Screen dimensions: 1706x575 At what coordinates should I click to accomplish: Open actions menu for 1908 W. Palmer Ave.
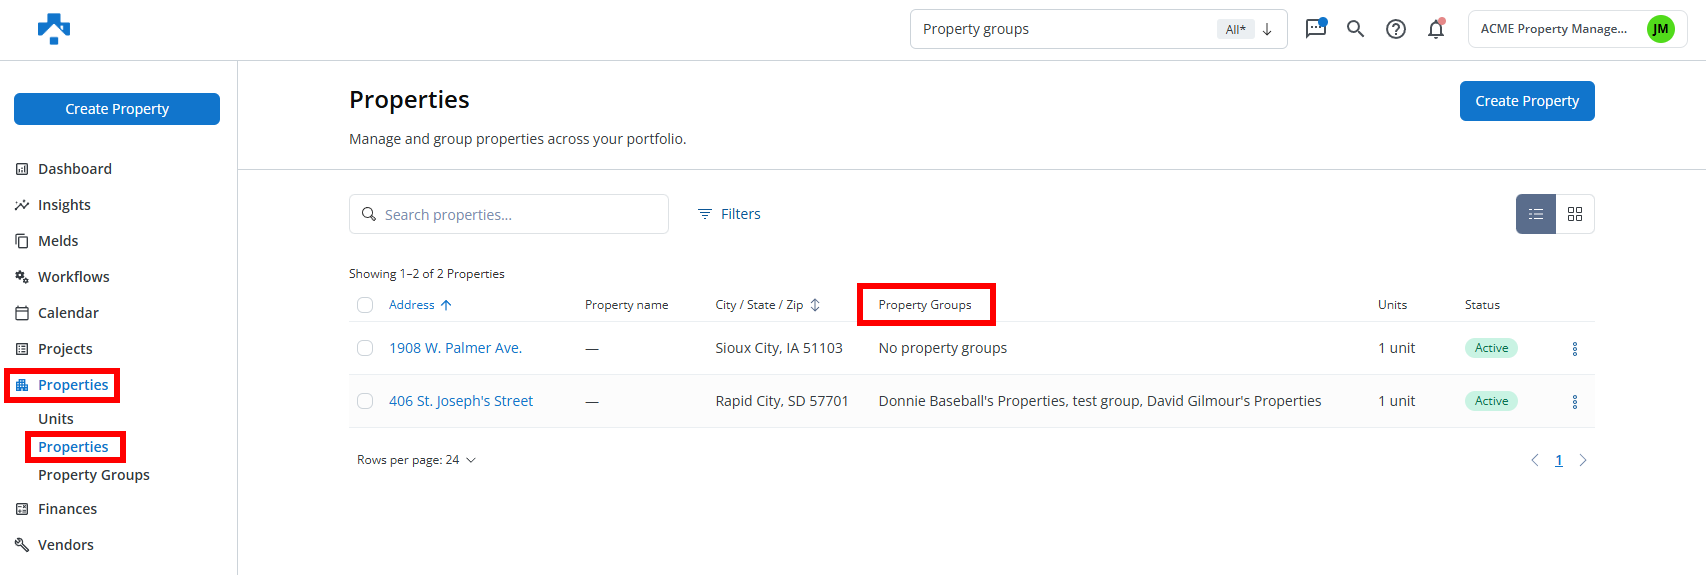(x=1575, y=349)
